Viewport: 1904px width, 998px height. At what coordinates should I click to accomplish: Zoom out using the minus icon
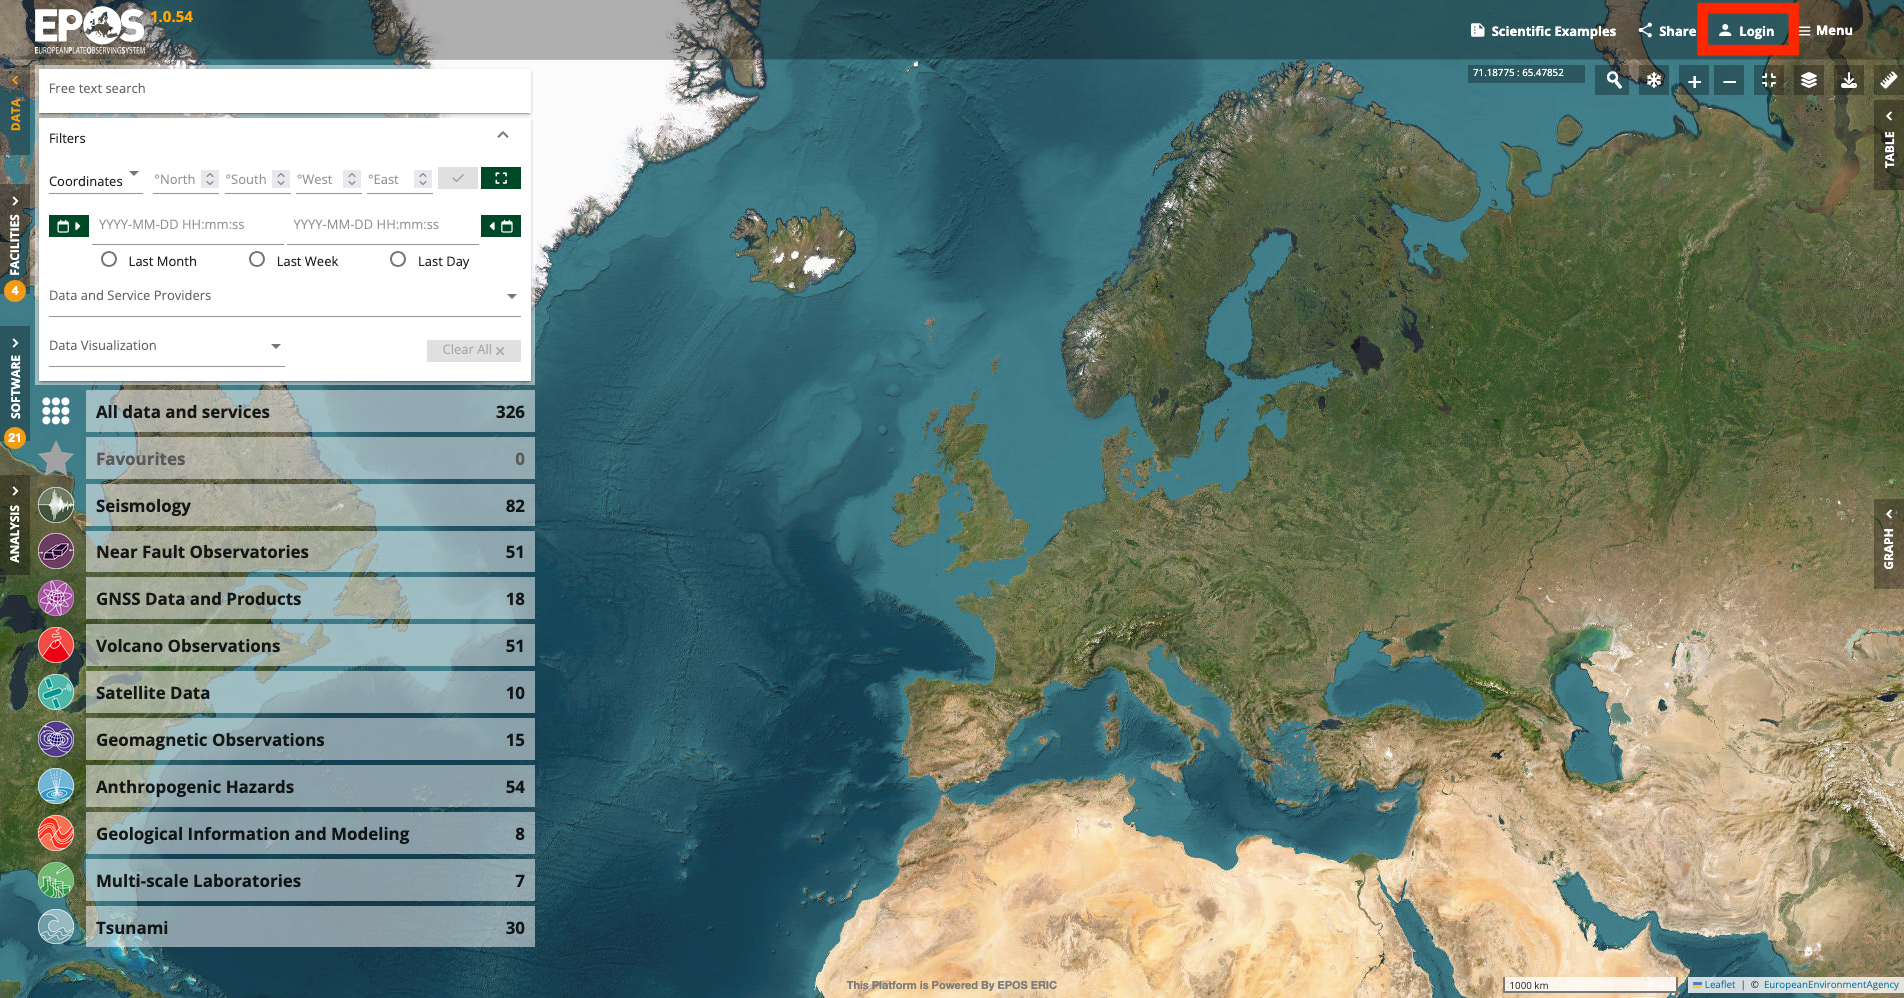point(1729,81)
